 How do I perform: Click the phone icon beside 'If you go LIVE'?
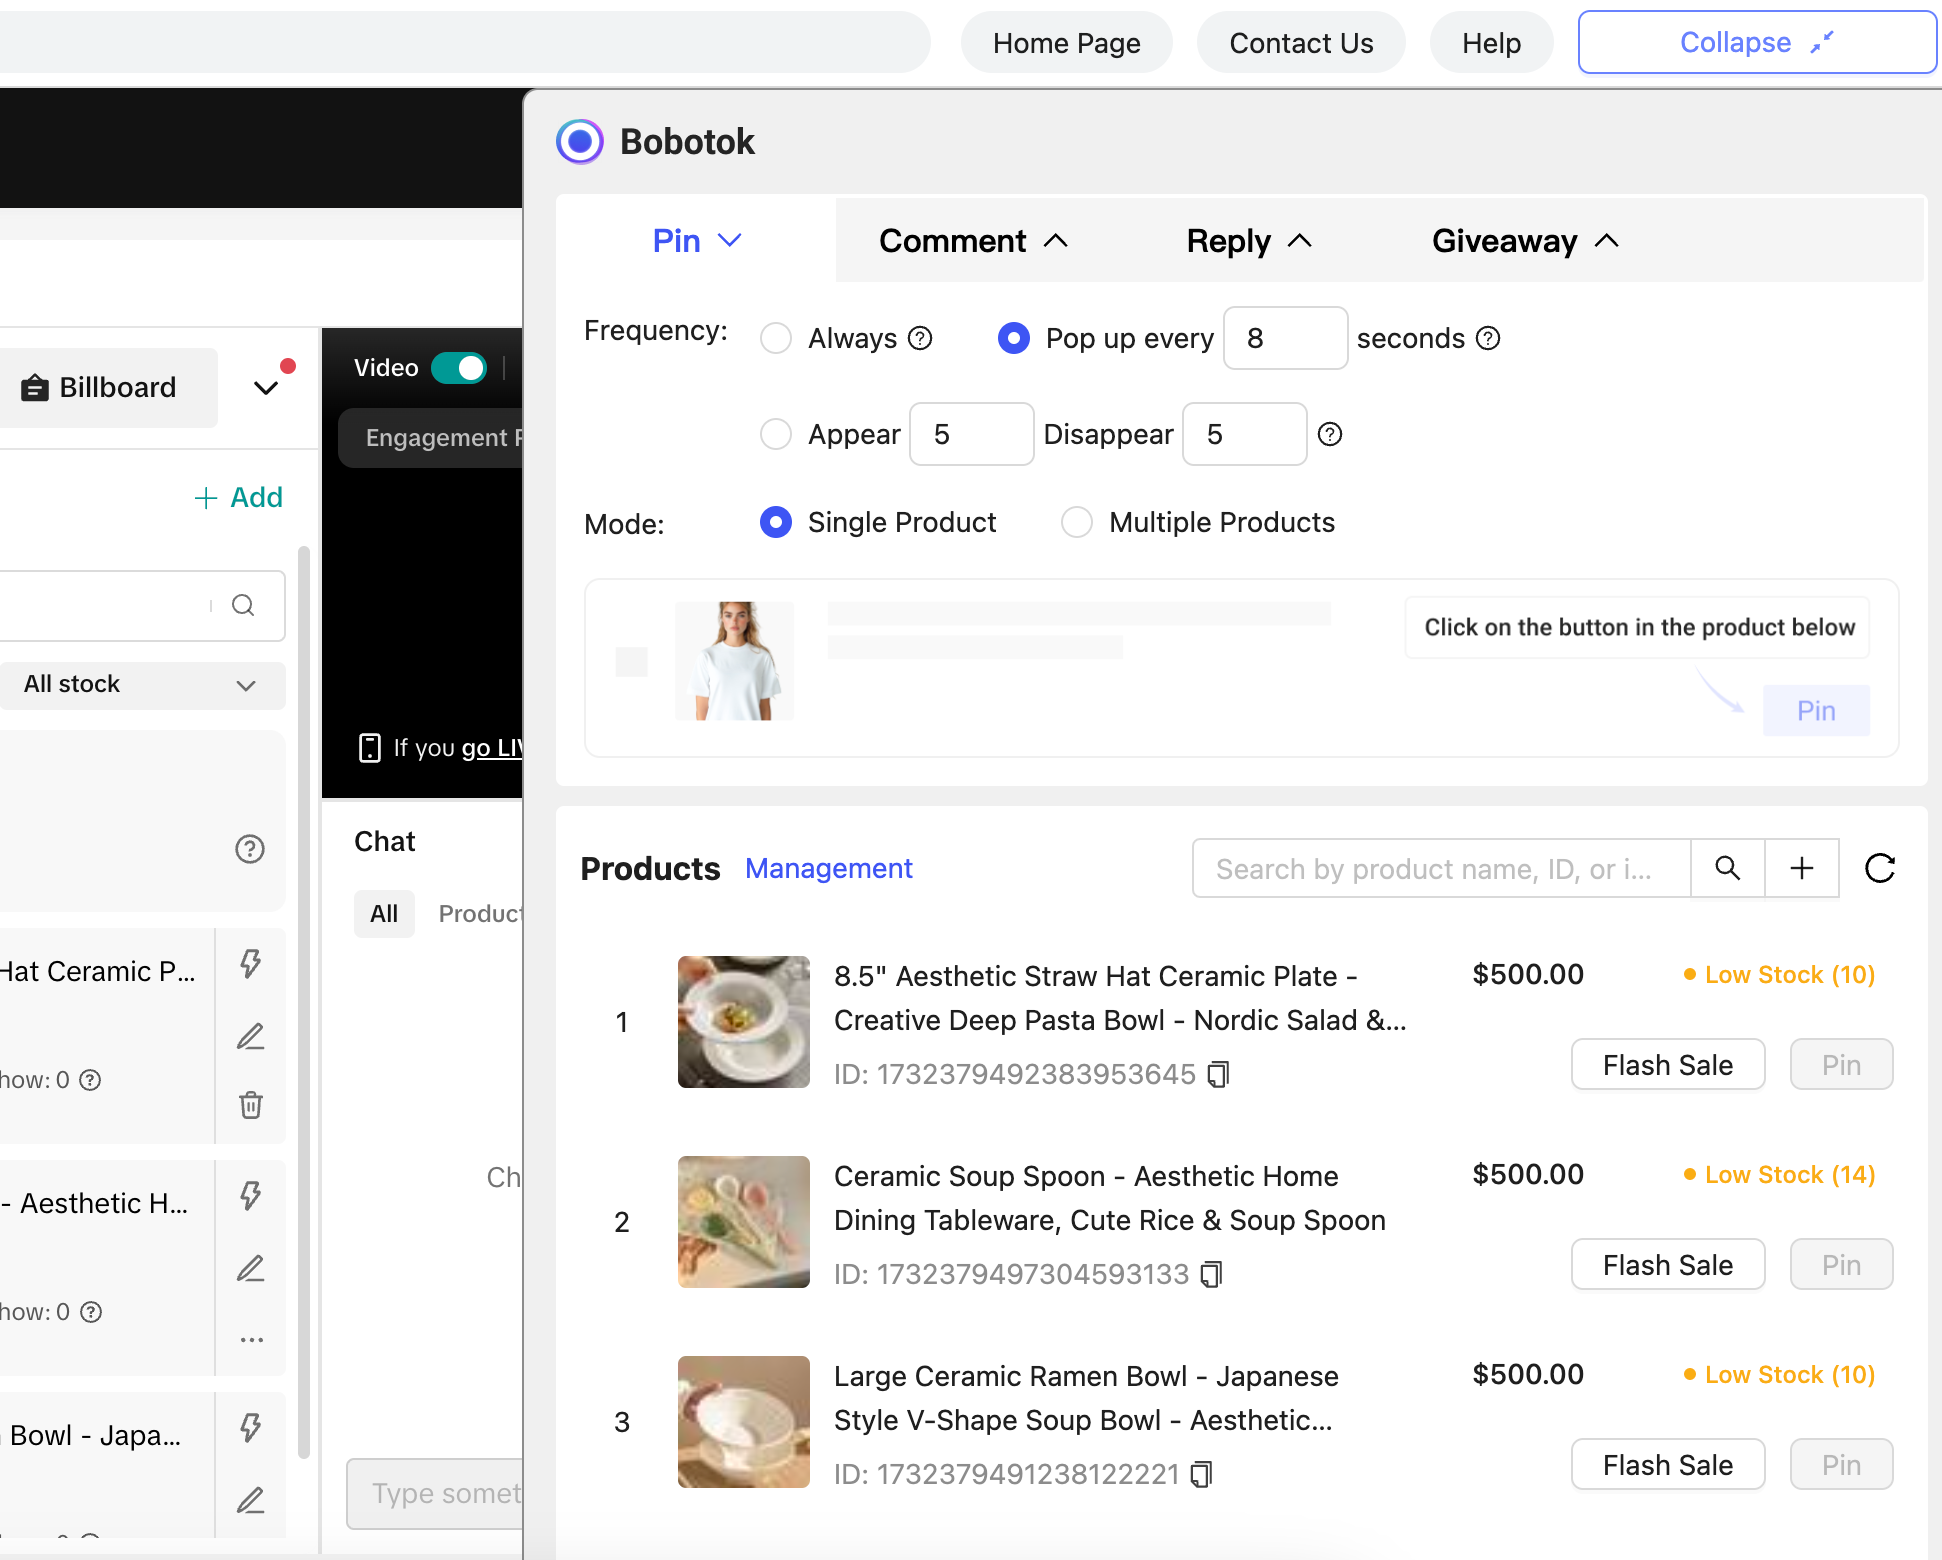pos(370,748)
